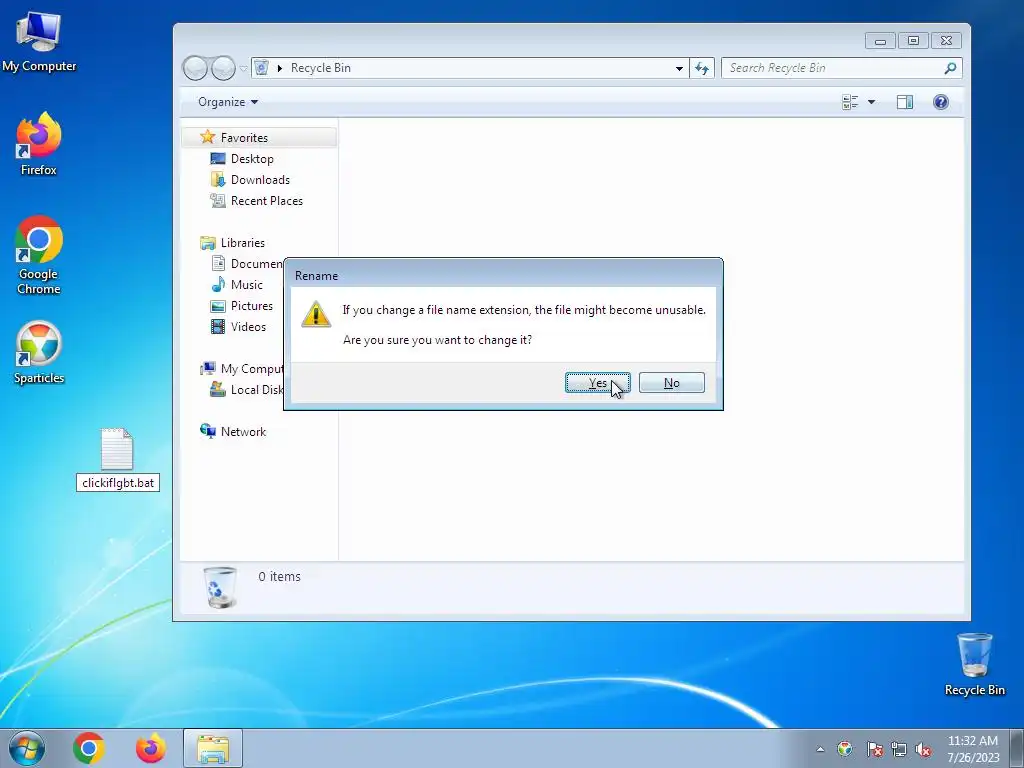Click Action Center flag tray icon

(x=874, y=749)
